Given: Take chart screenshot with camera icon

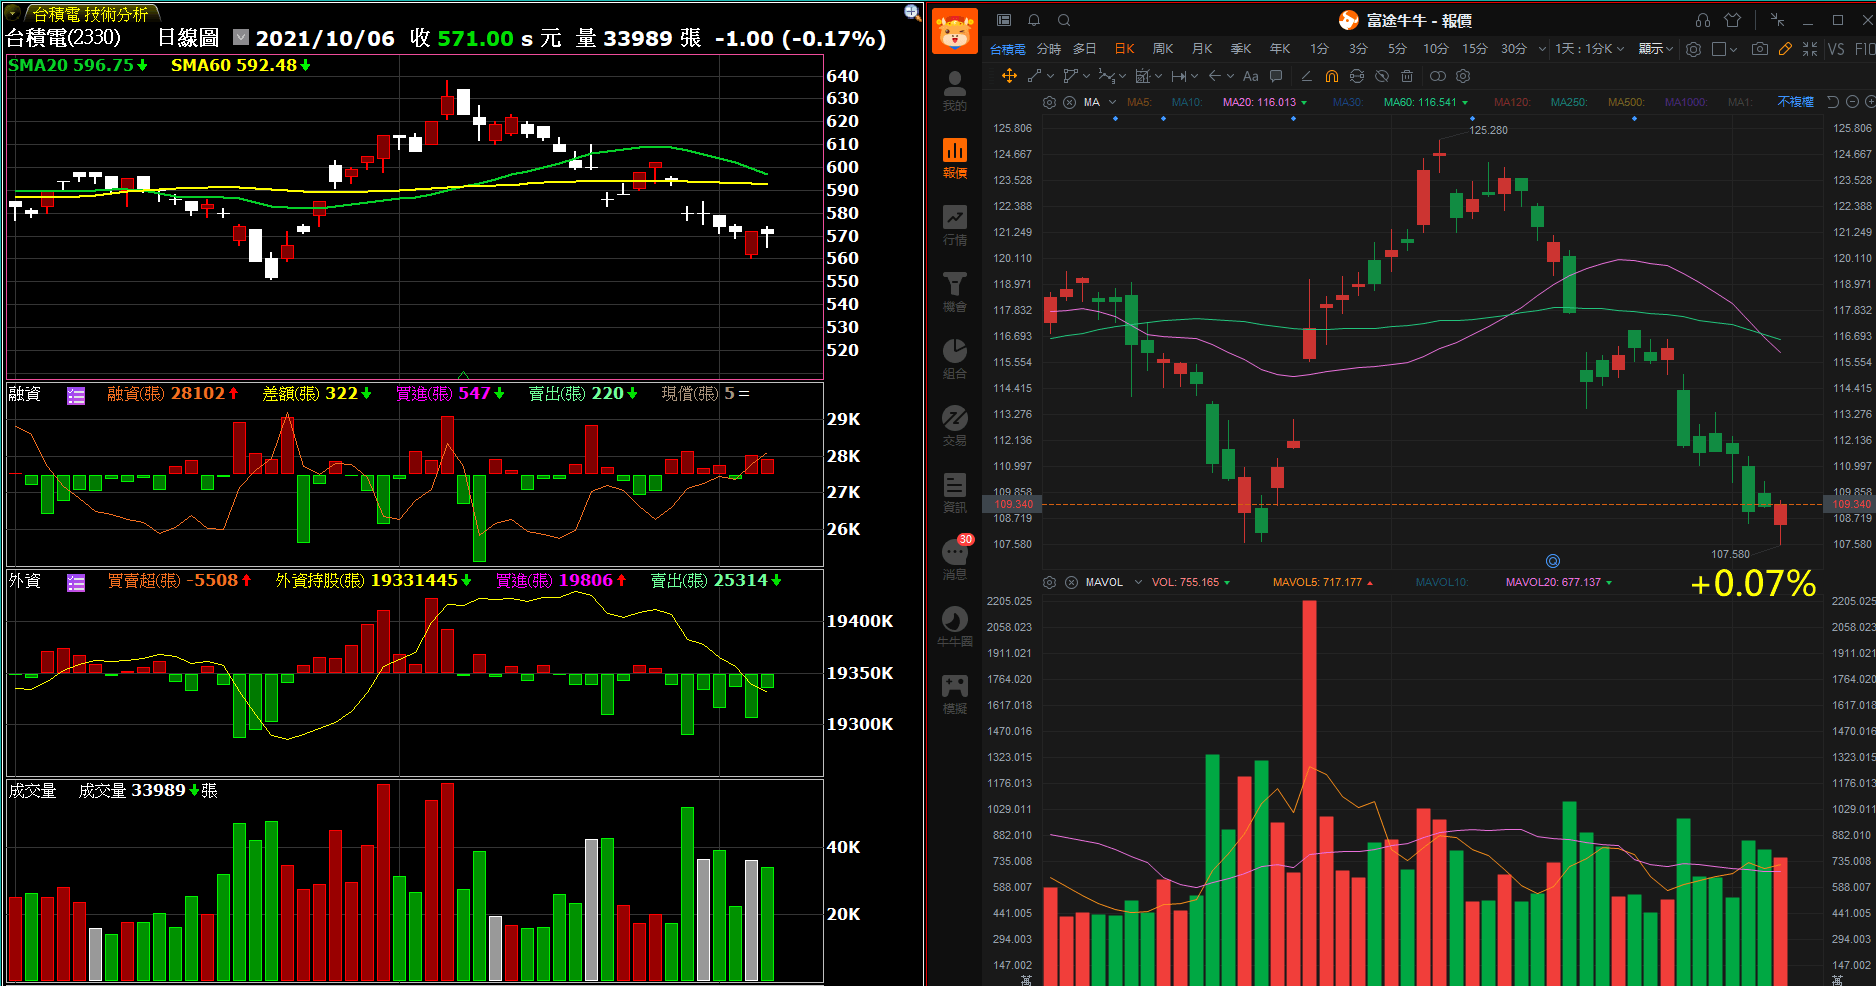Looking at the screenshot, I should 1760,49.
